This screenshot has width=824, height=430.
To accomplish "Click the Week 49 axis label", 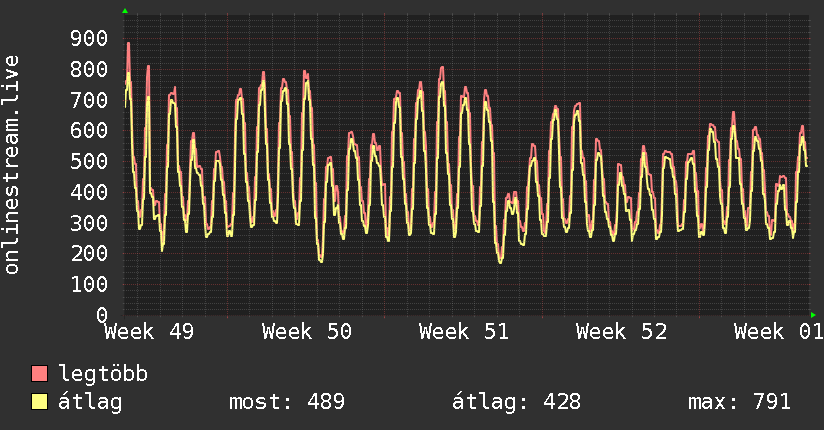I will pos(149,332).
